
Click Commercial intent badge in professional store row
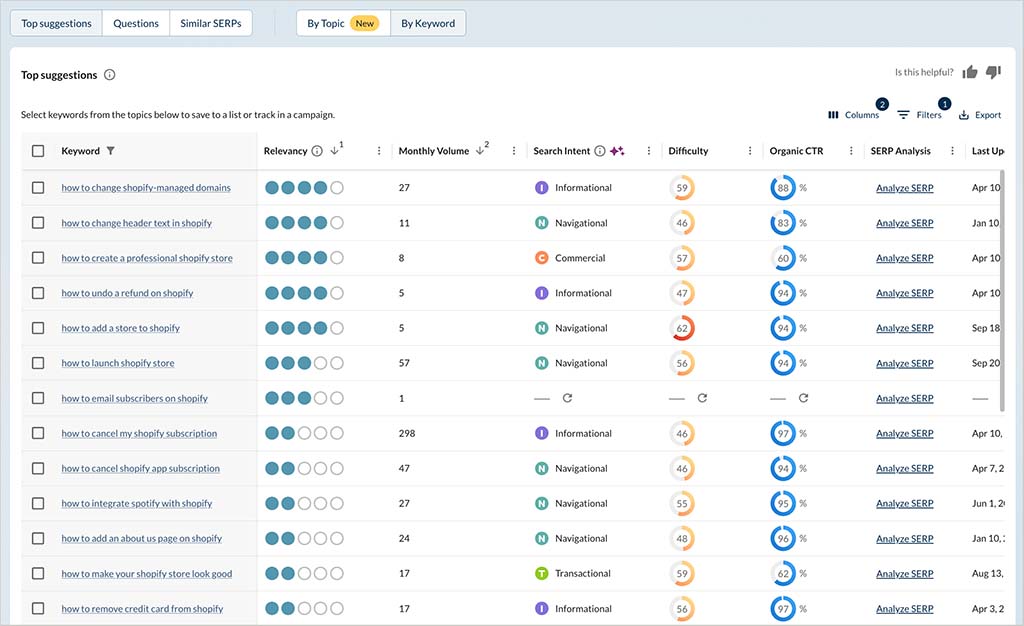click(x=541, y=258)
